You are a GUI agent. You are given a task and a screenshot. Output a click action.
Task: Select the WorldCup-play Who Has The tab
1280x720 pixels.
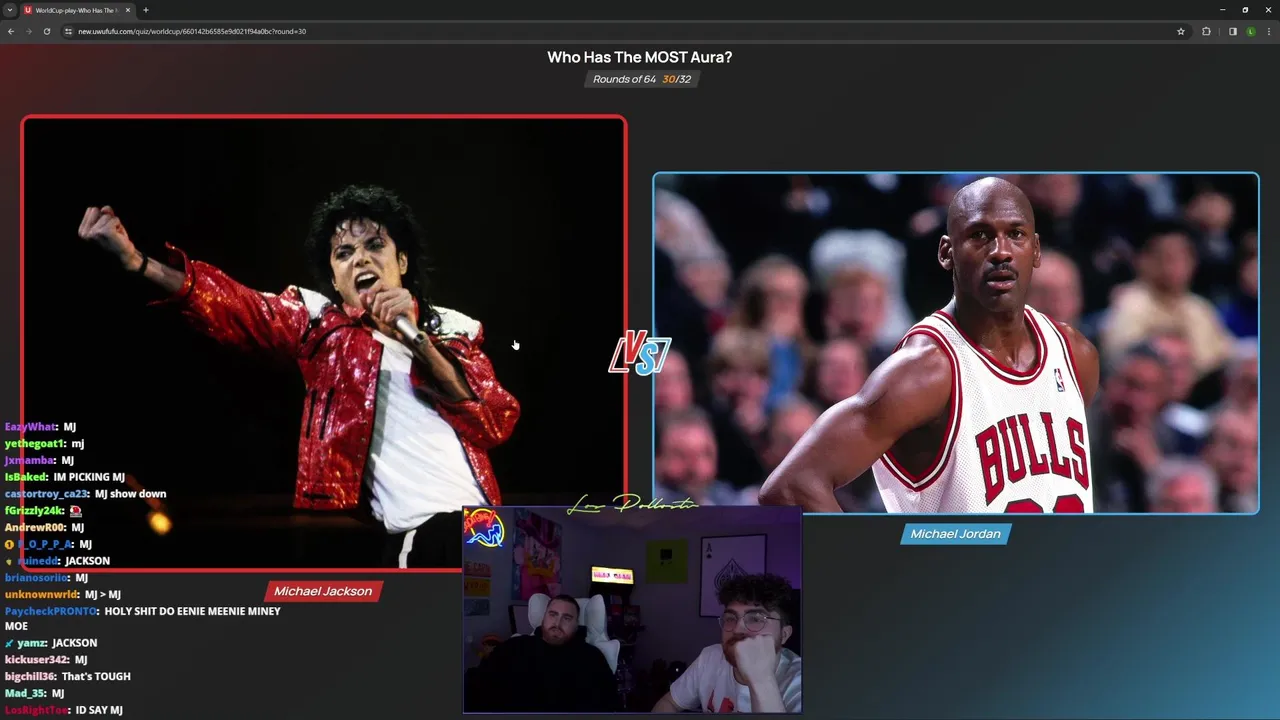tap(78, 10)
